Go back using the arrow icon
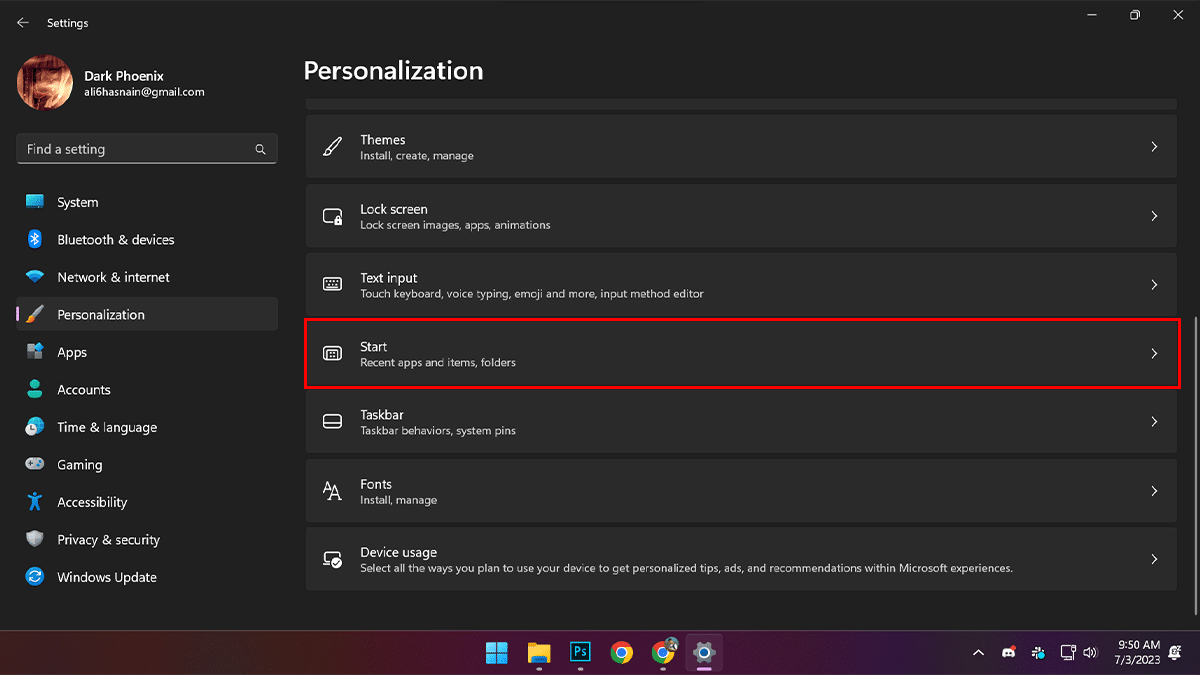The height and width of the screenshot is (675, 1200). click(23, 22)
